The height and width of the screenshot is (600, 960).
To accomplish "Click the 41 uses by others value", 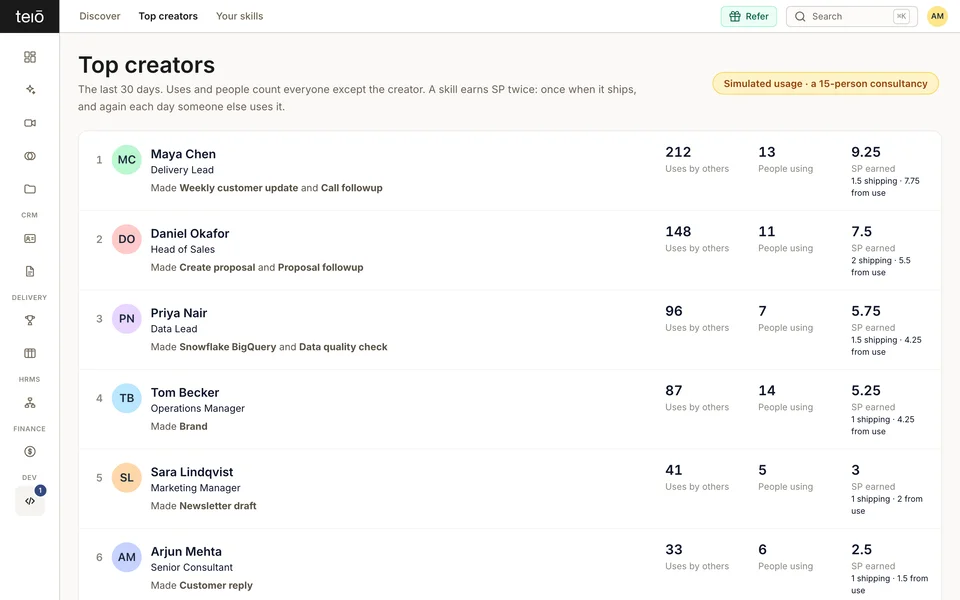I will click(x=674, y=470).
